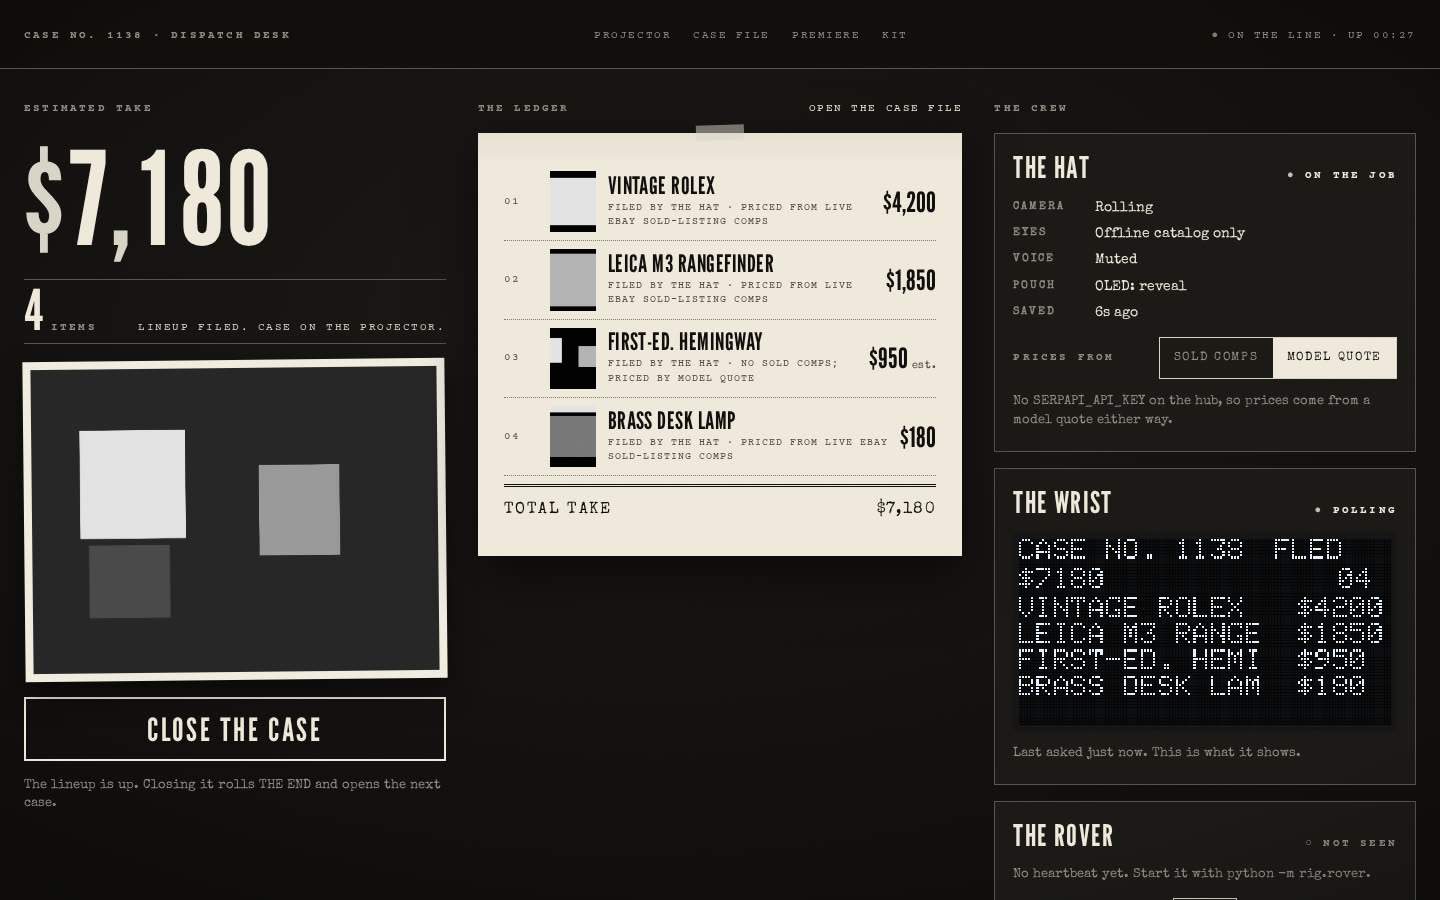Screen dimensions: 1440x900
Task: Select the Brass Desk Lamp title
Action: pos(671,421)
